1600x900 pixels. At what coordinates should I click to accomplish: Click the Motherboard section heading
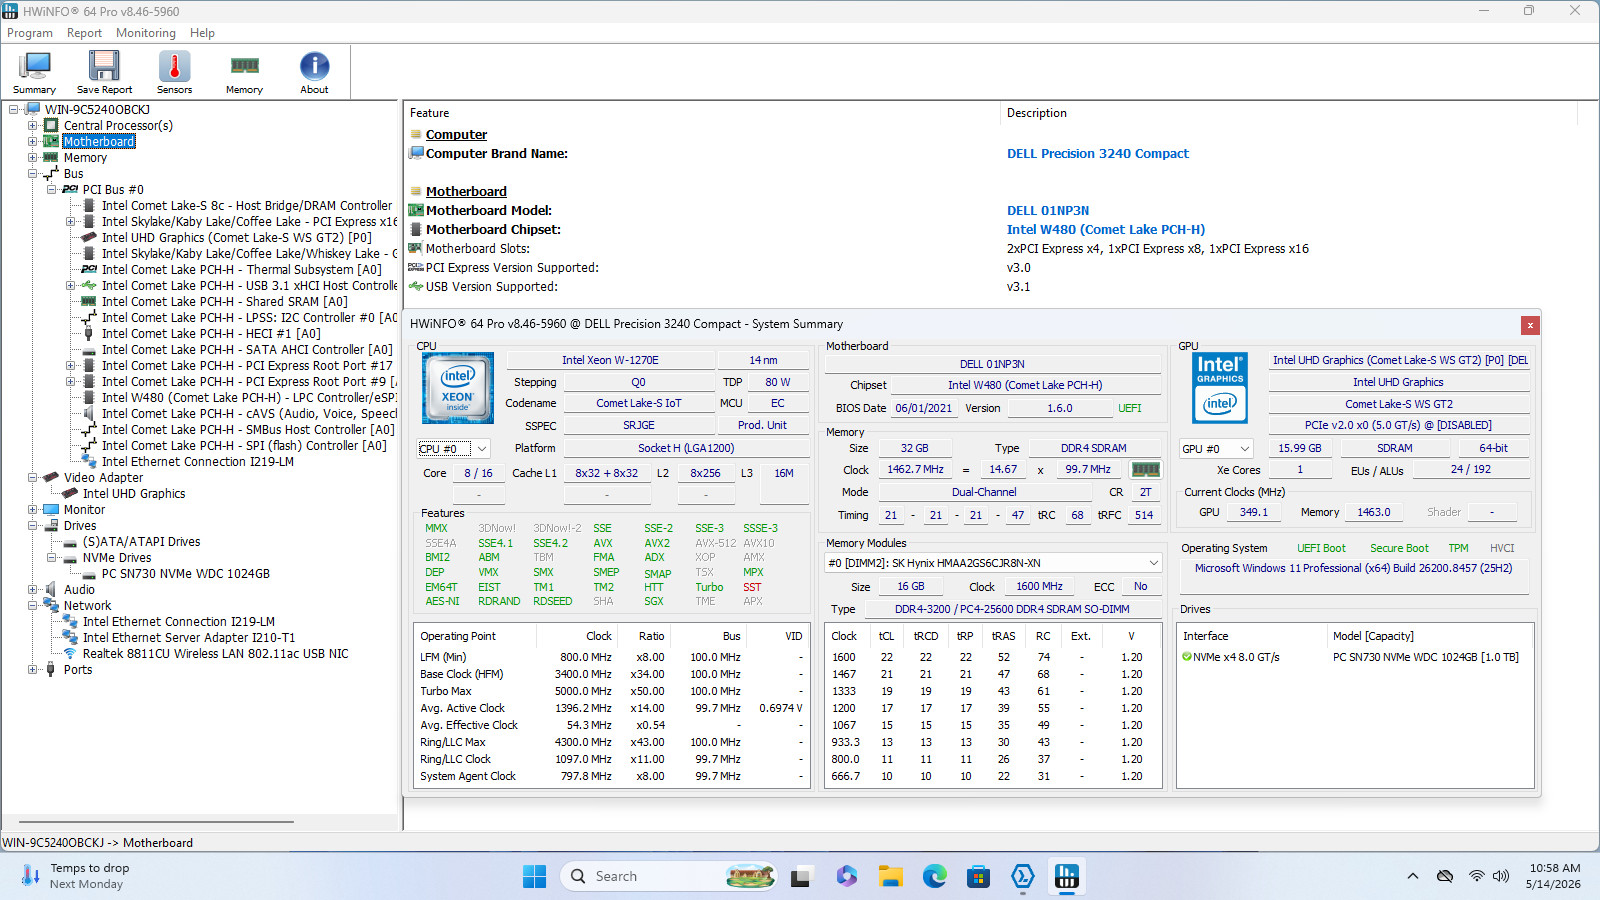[x=466, y=192]
